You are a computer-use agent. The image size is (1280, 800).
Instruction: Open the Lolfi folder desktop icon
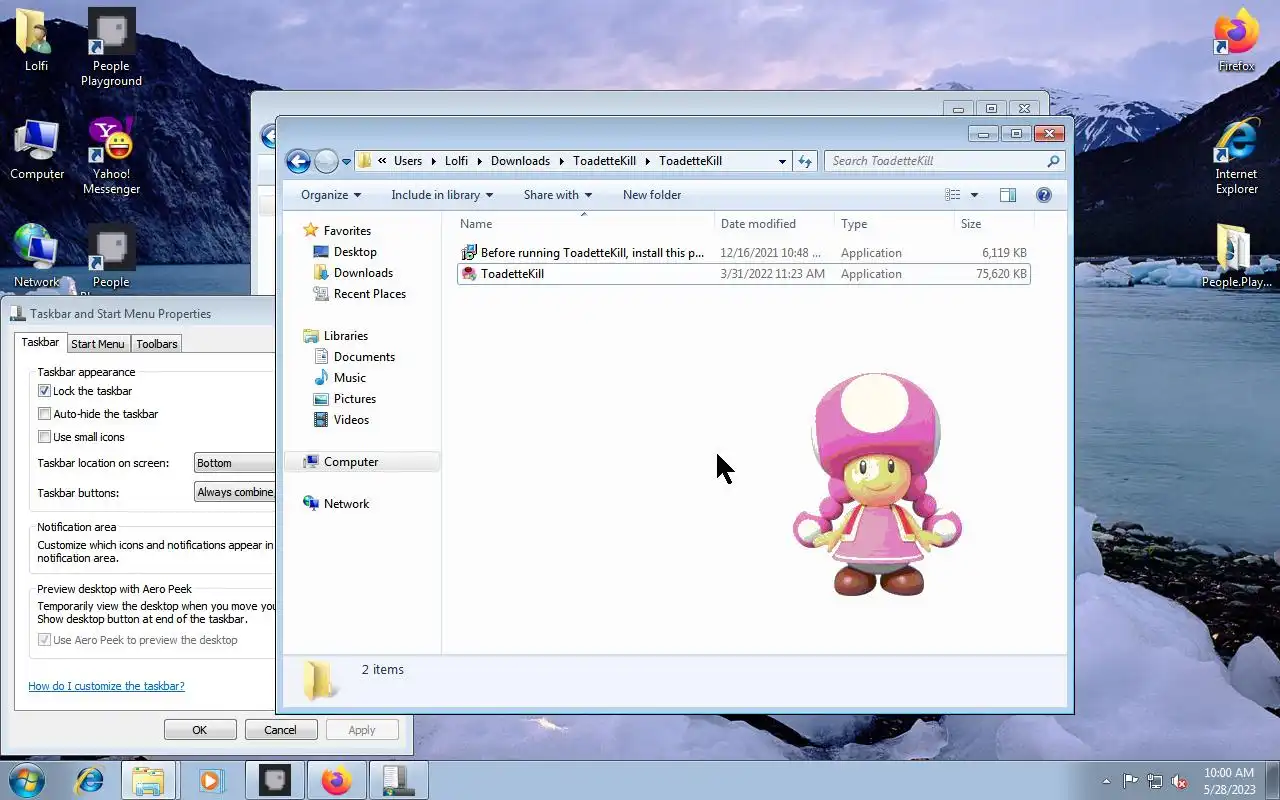click(x=36, y=40)
